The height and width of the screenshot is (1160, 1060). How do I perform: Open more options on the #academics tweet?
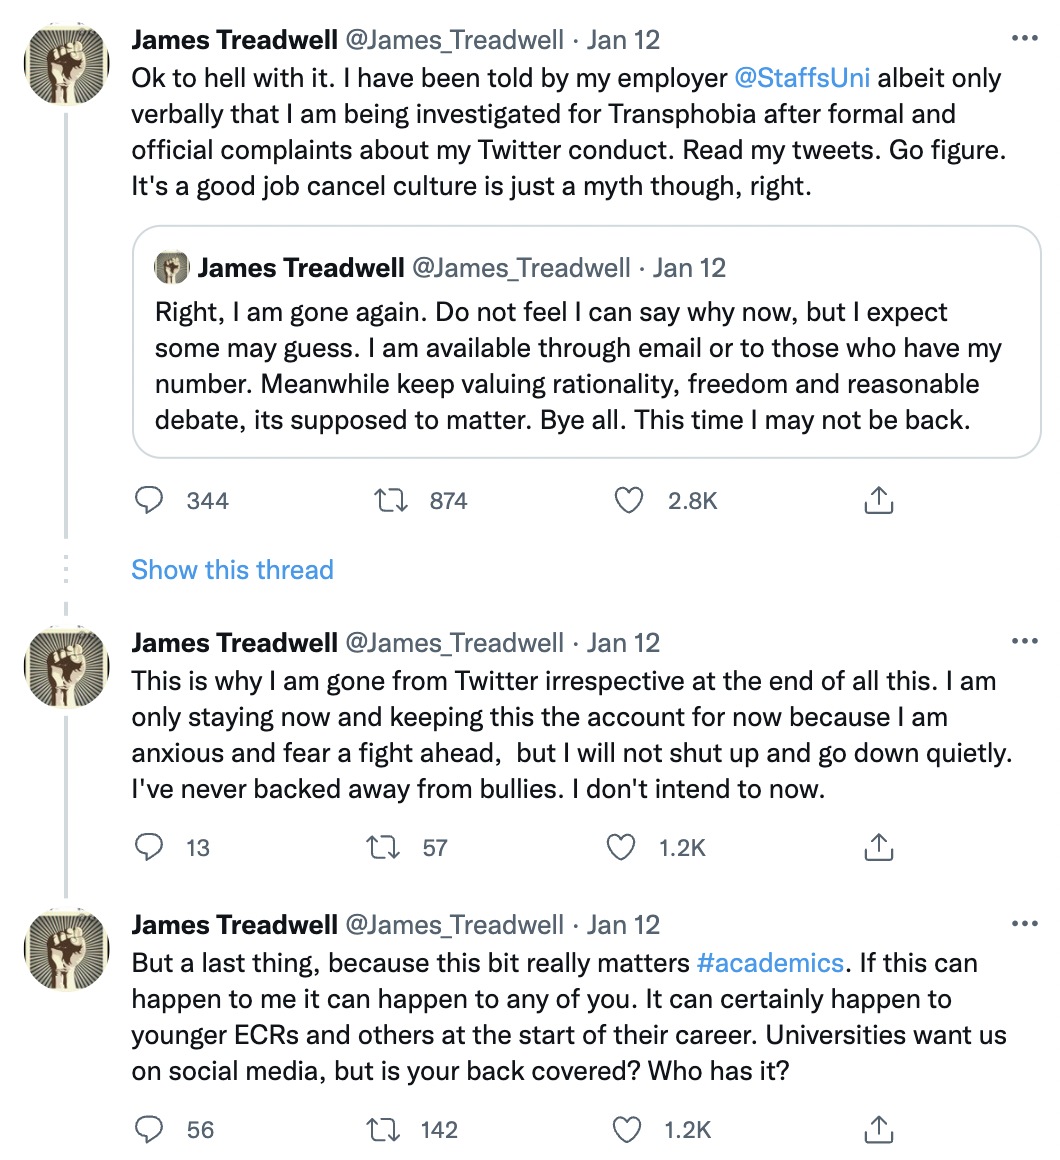(1024, 923)
